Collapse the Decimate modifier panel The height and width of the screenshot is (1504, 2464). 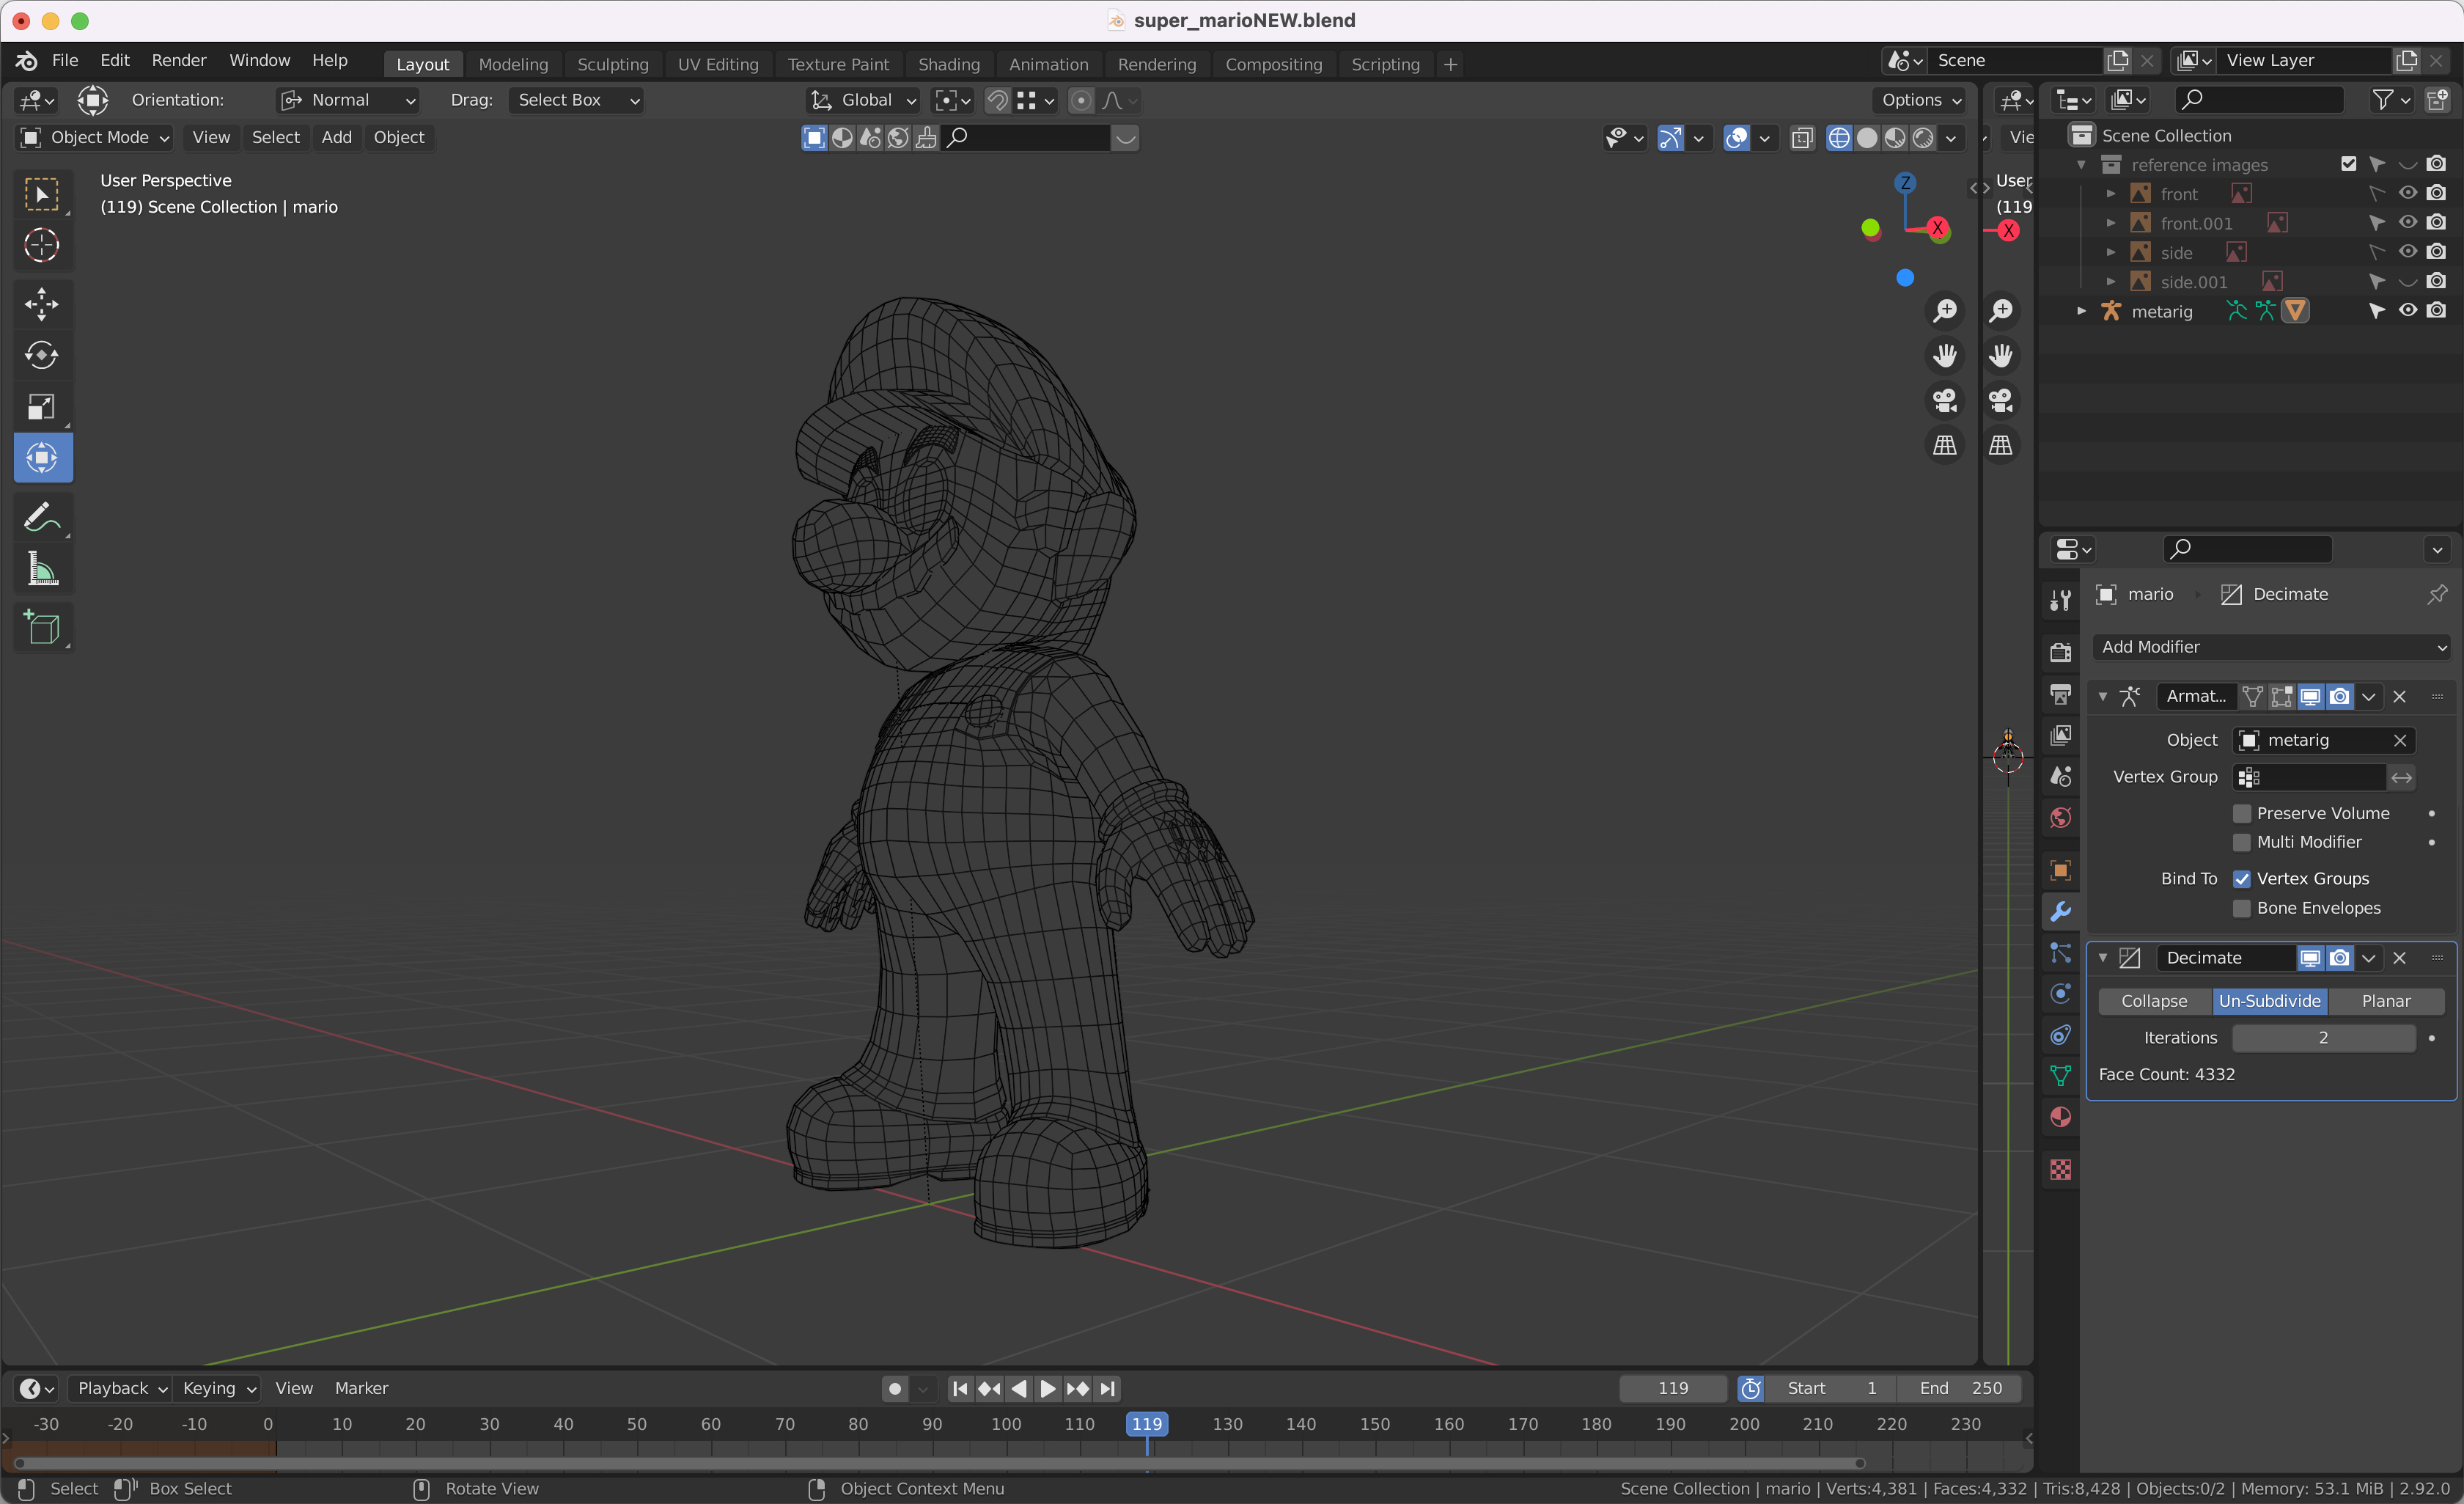point(2103,958)
